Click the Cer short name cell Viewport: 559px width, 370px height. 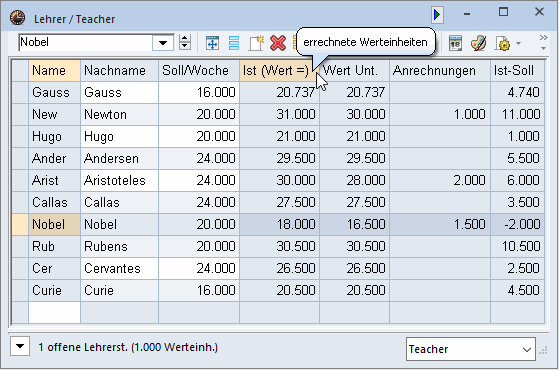[x=55, y=268]
